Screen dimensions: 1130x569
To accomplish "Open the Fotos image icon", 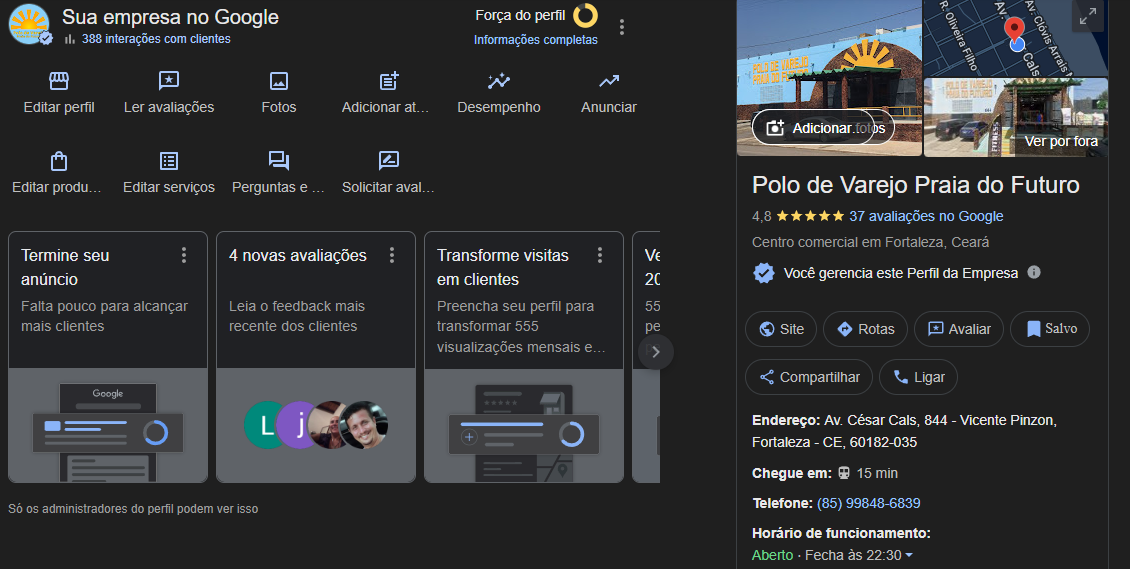I will pyautogui.click(x=279, y=82).
